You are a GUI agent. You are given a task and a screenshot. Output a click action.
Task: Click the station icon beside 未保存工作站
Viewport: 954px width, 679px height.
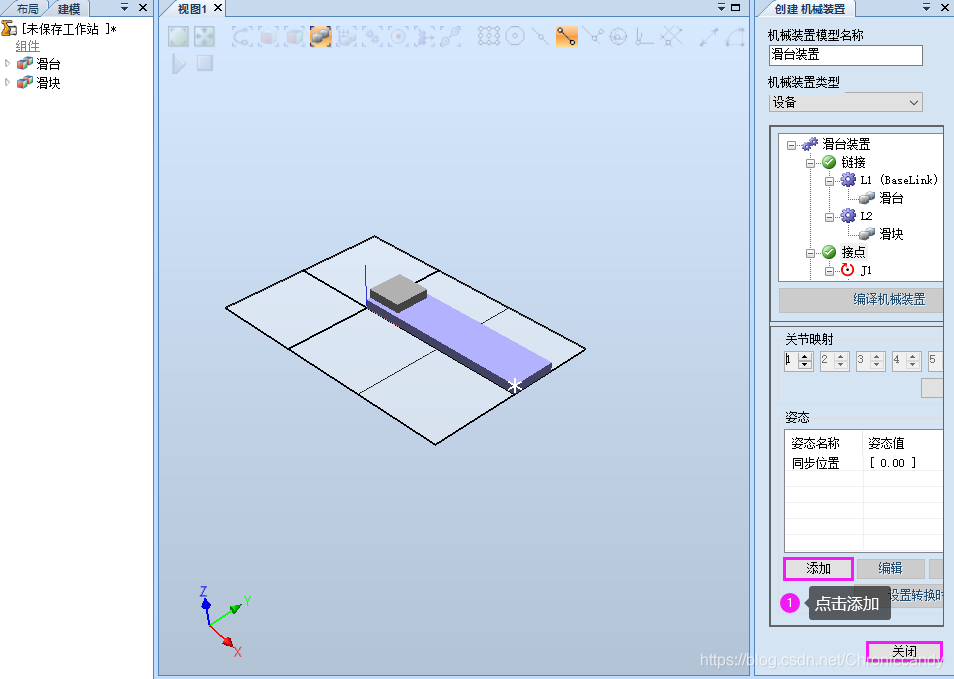click(9, 28)
